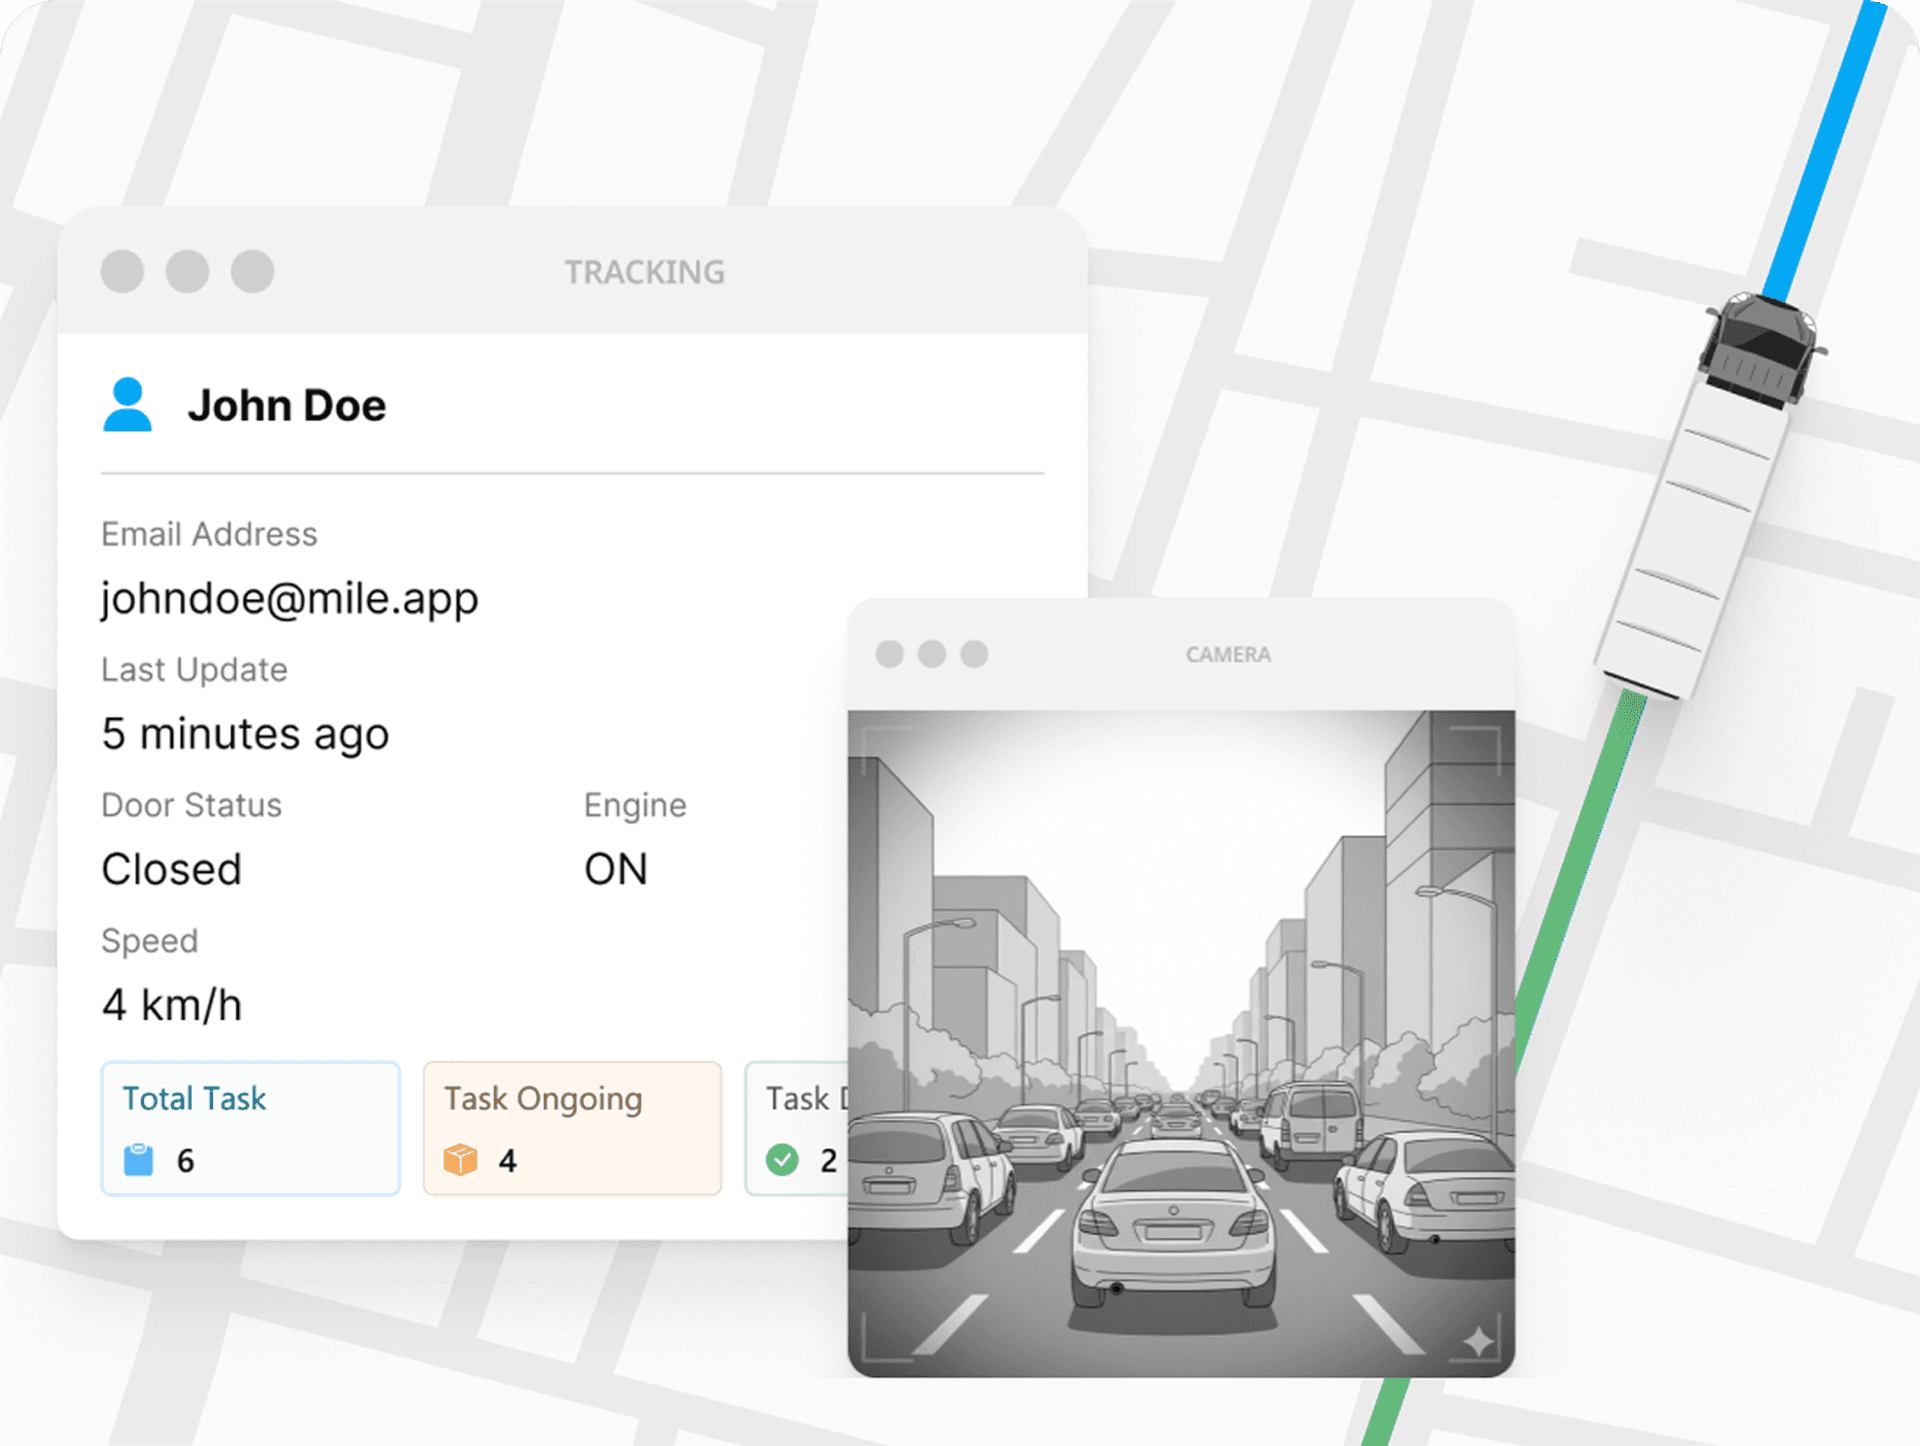
Task: Switch to the TRACKING window title tab
Action: [x=646, y=271]
